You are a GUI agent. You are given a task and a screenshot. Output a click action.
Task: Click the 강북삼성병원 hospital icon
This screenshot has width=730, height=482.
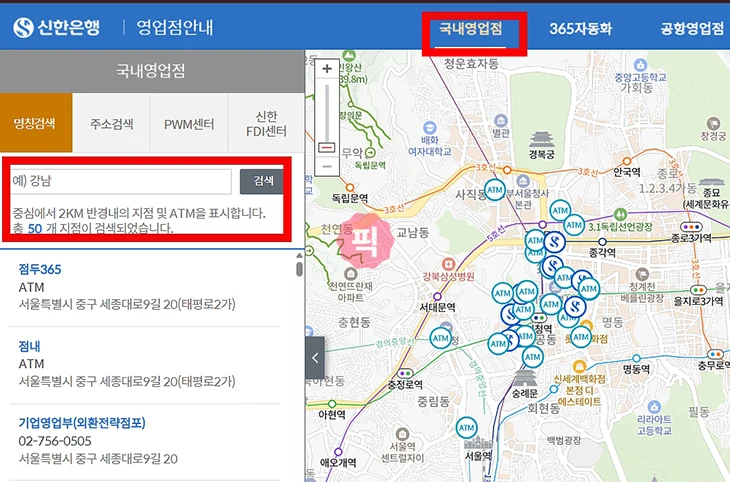(448, 265)
